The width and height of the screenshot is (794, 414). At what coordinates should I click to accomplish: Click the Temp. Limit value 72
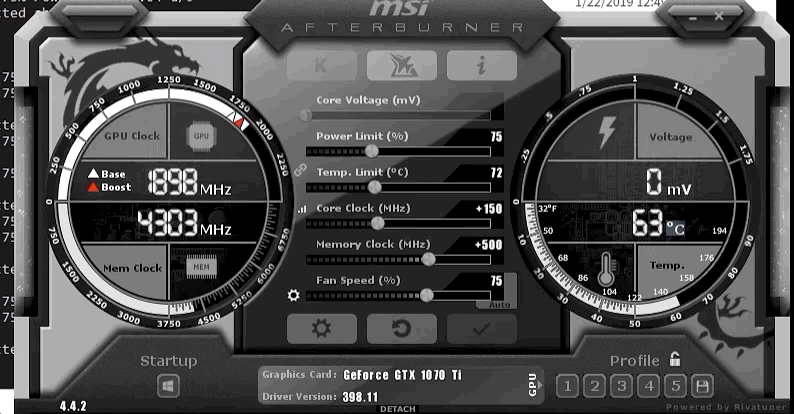496,173
